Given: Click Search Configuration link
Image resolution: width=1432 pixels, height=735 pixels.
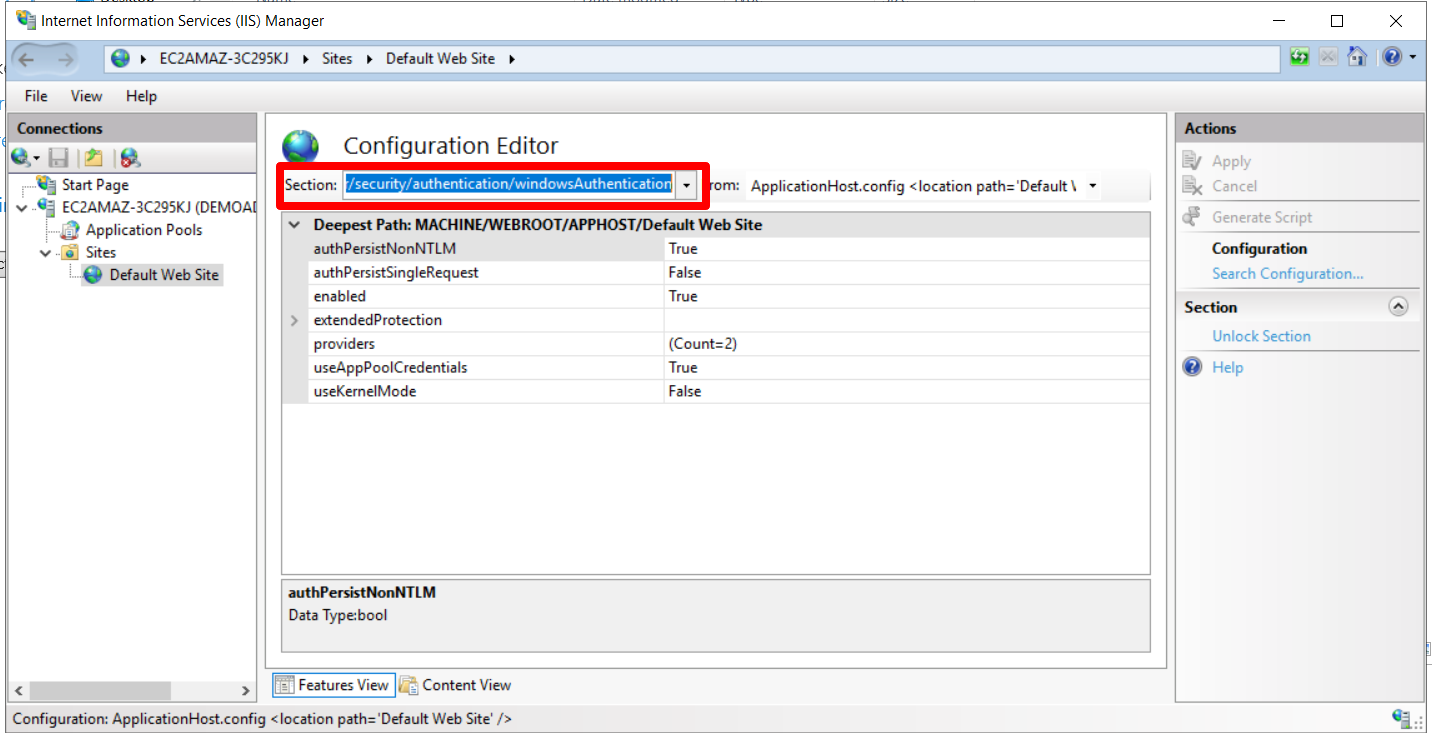Looking at the screenshot, I should coord(1287,273).
